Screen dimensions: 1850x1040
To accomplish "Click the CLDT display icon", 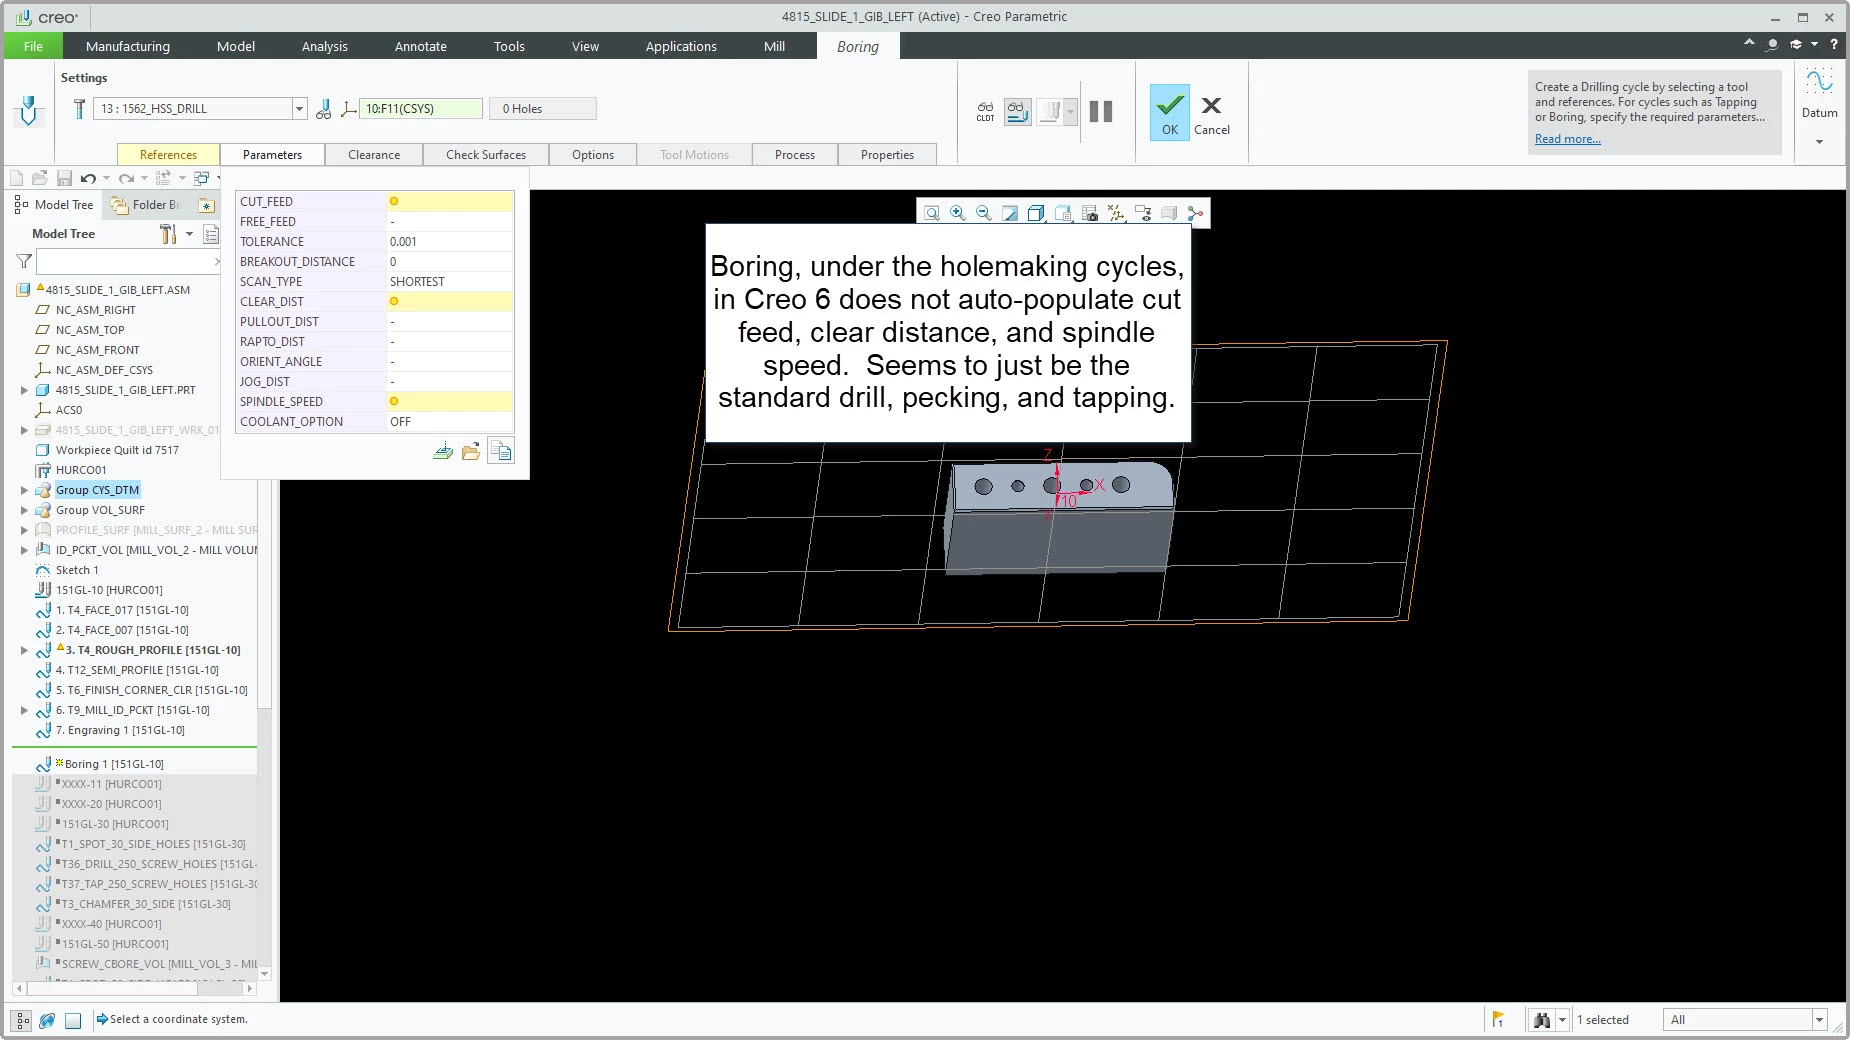I will (x=985, y=111).
